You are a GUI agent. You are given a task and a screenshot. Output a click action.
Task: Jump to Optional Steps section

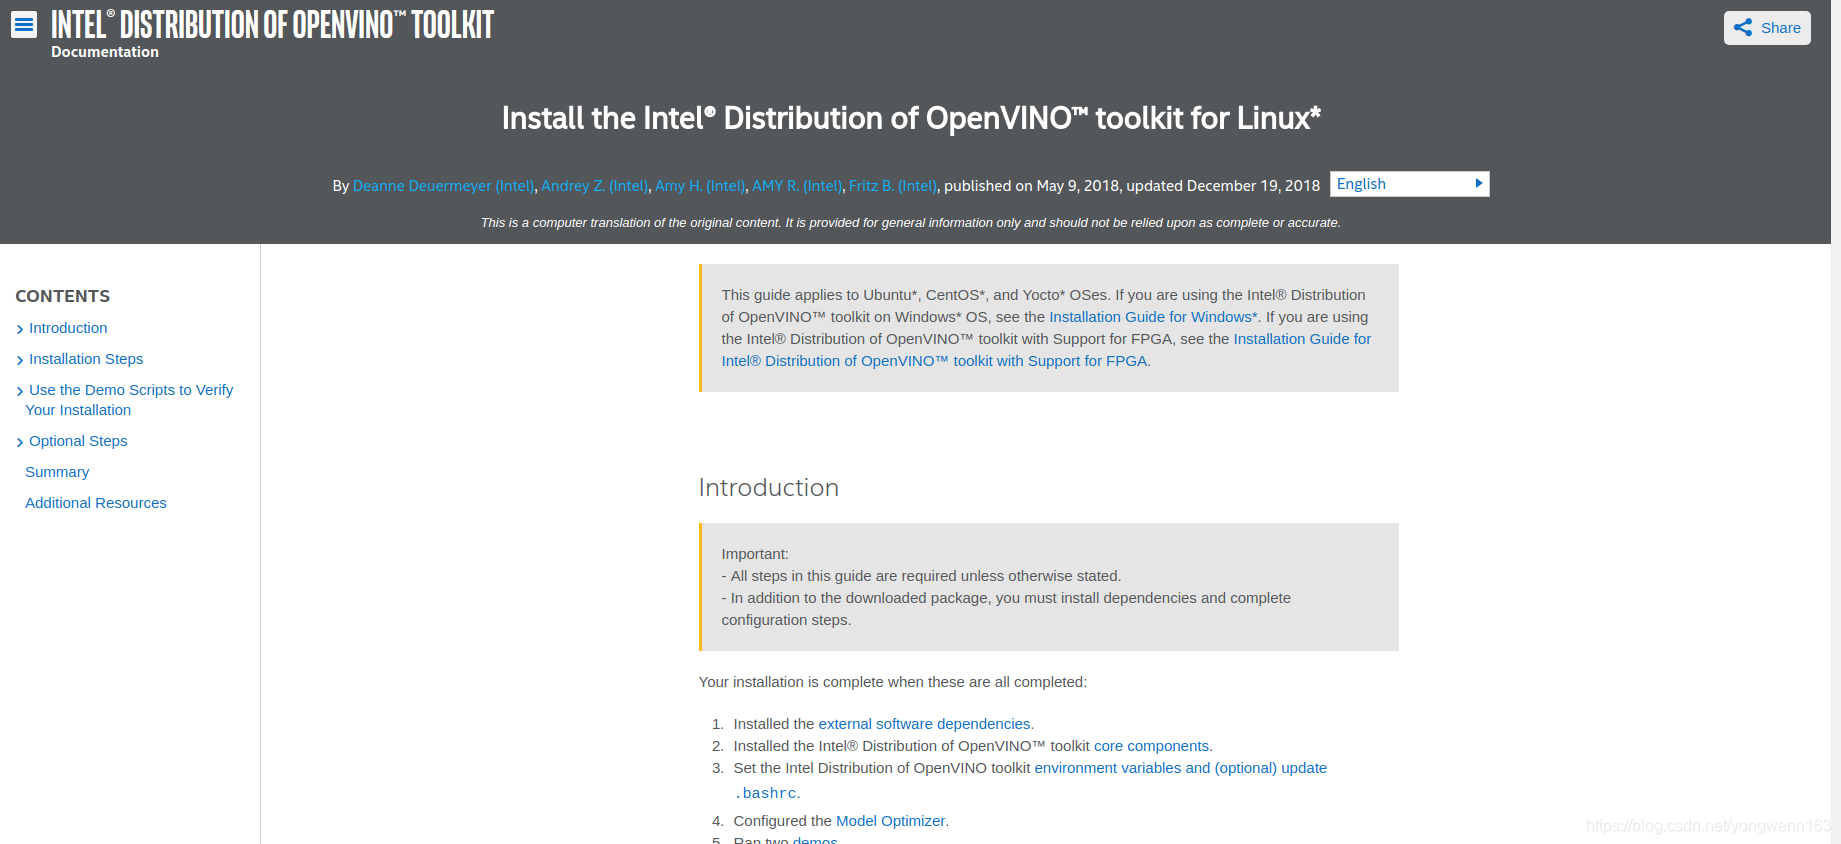pyautogui.click(x=78, y=441)
